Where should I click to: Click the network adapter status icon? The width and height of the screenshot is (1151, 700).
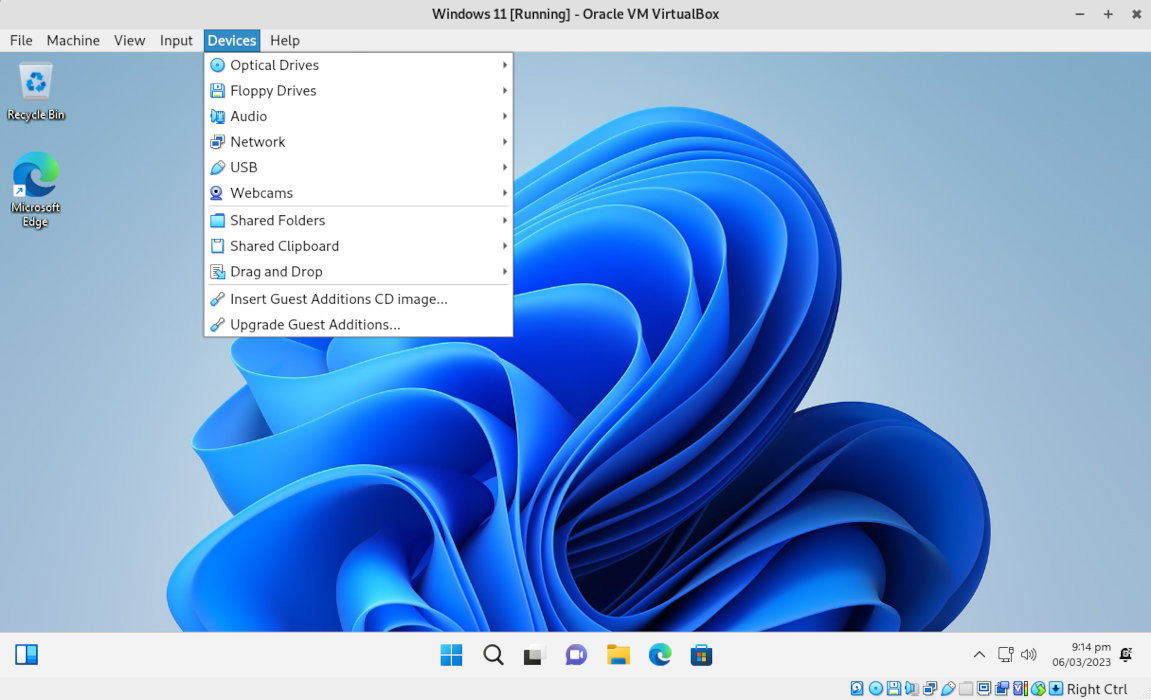[930, 688]
